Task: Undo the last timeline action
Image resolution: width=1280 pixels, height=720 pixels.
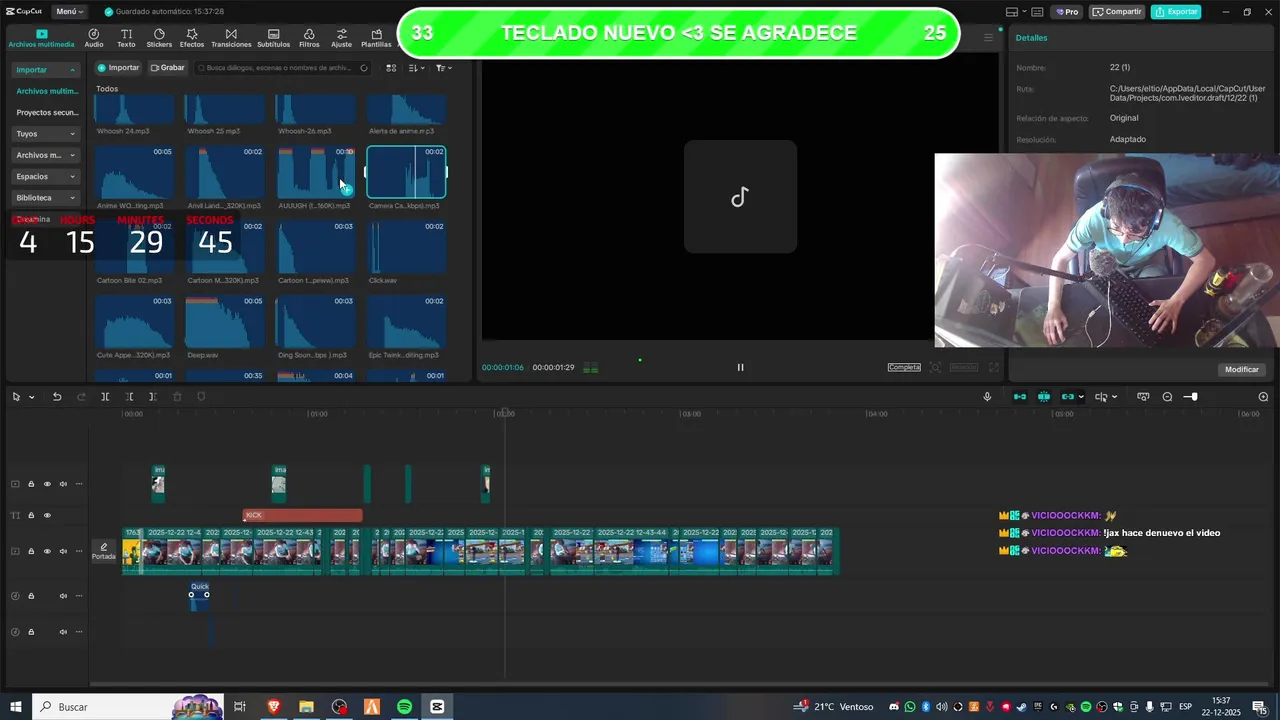Action: 57,397
